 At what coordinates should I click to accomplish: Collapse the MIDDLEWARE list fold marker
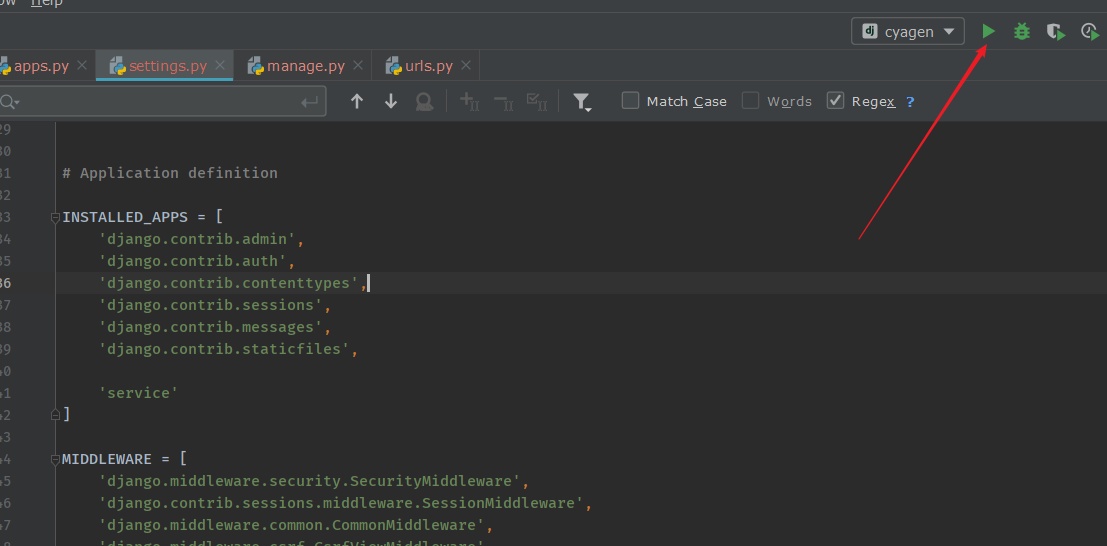pyautogui.click(x=55, y=460)
